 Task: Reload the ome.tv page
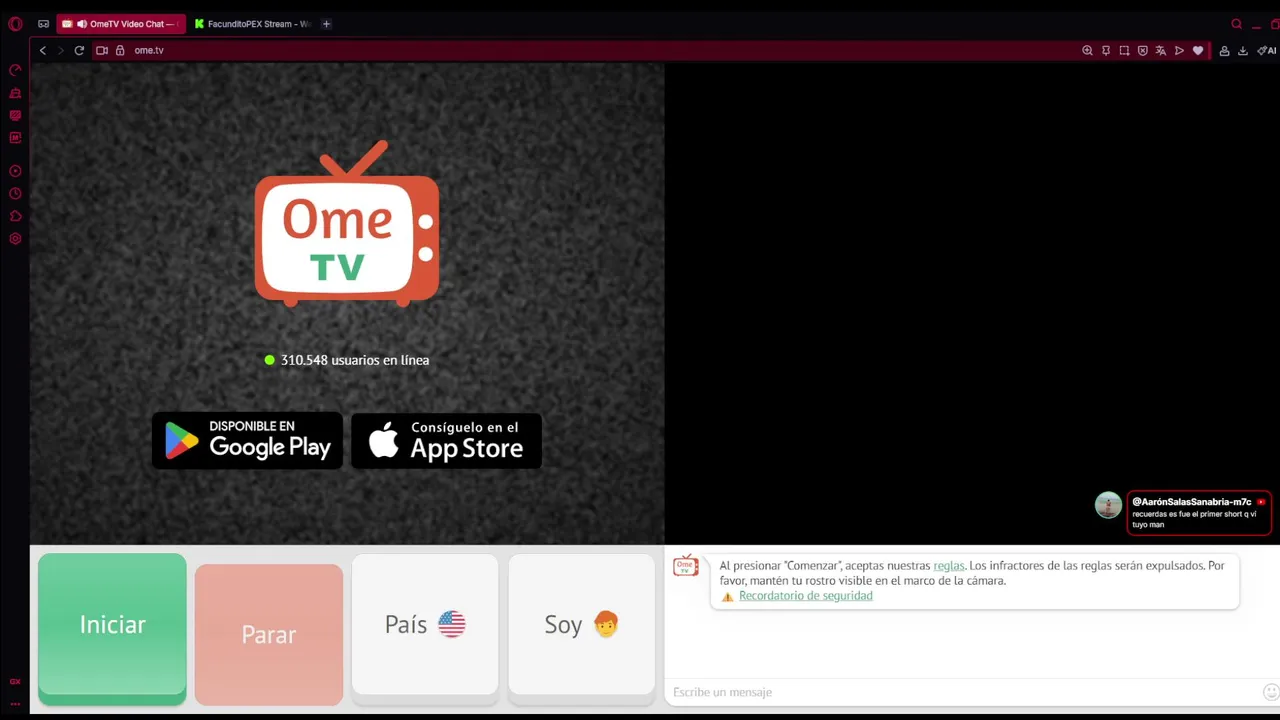79,50
